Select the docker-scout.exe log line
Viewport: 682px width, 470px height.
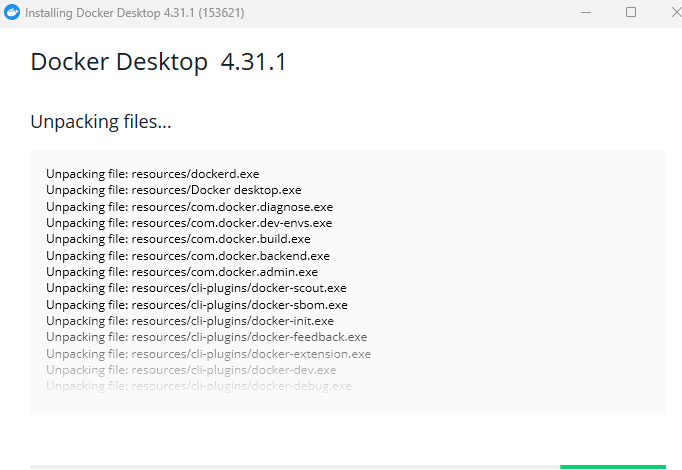(x=196, y=288)
